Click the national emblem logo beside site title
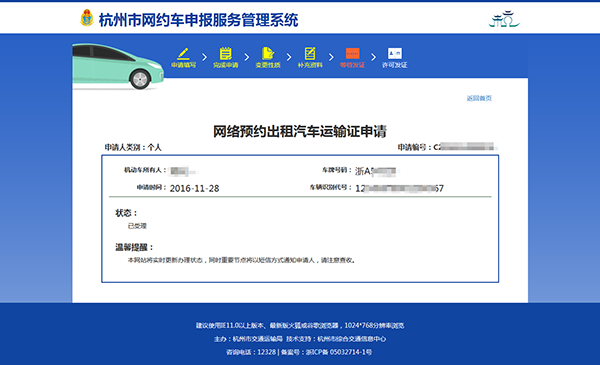The height and width of the screenshot is (365, 600). 87,18
